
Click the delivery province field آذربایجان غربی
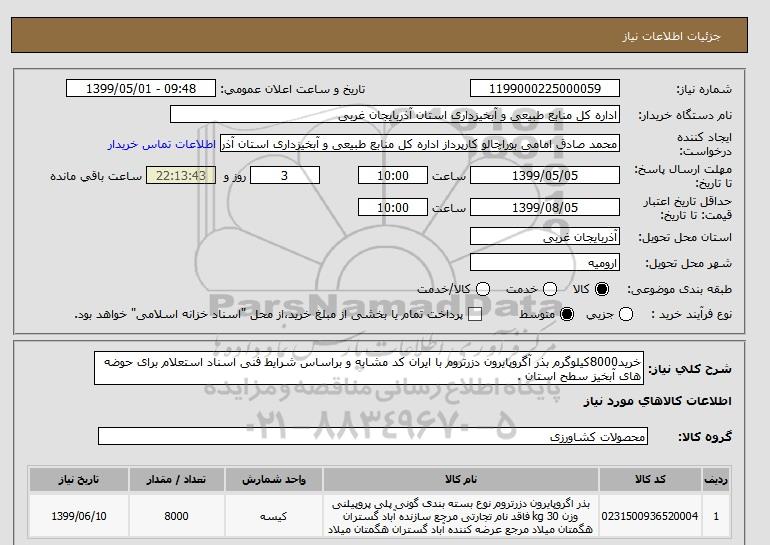(x=545, y=237)
